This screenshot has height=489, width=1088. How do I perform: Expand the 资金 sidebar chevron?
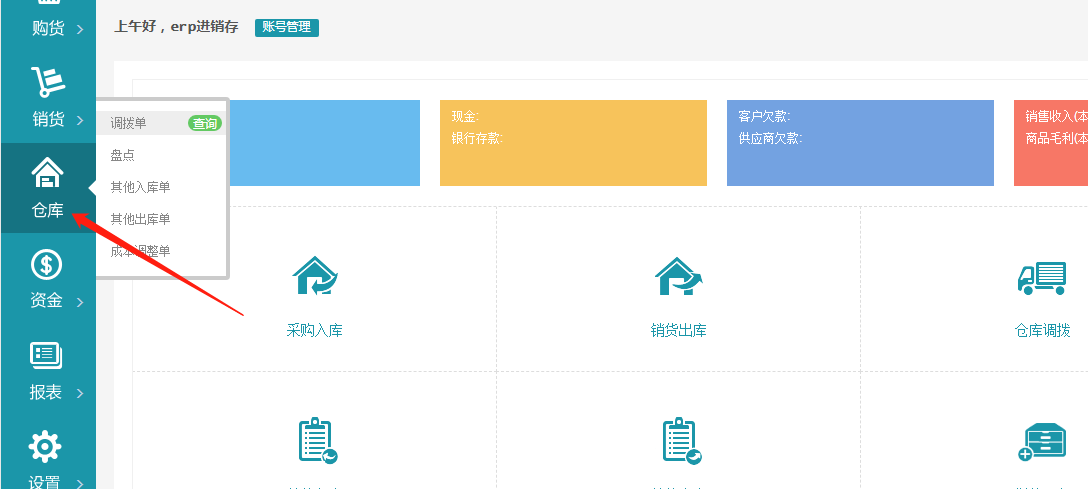click(80, 302)
